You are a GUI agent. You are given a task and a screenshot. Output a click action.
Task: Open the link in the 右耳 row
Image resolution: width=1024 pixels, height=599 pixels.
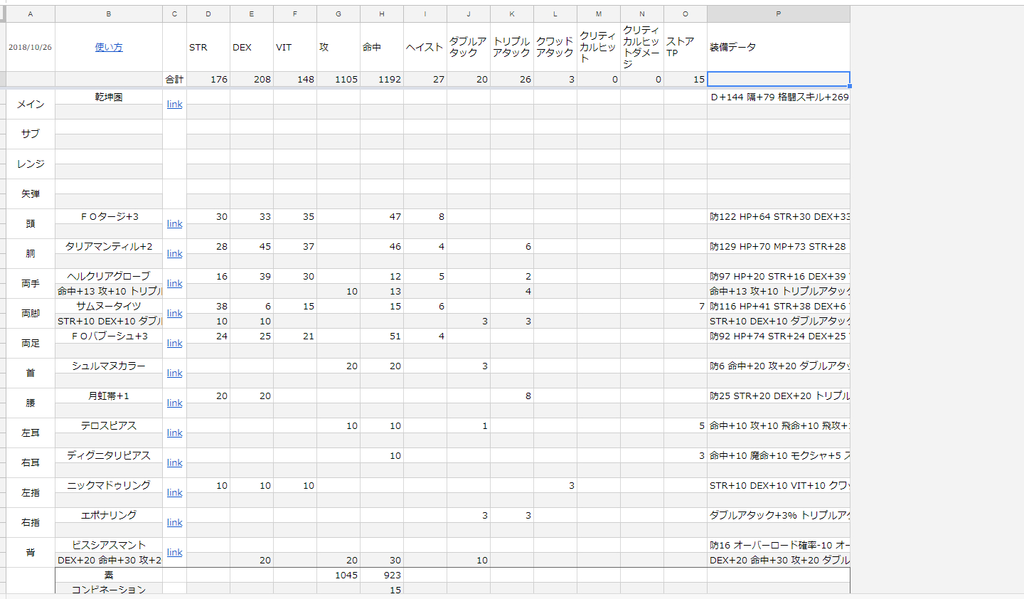click(174, 462)
